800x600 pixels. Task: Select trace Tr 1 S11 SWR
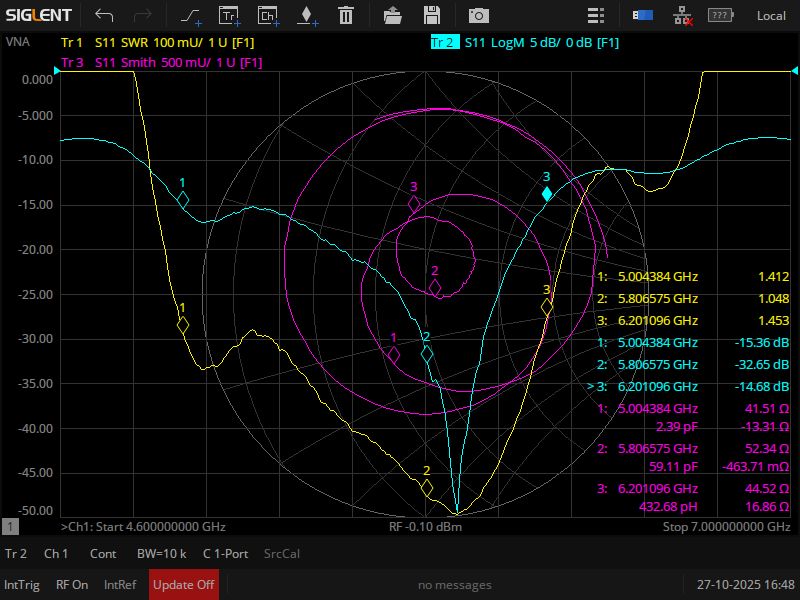pos(160,43)
